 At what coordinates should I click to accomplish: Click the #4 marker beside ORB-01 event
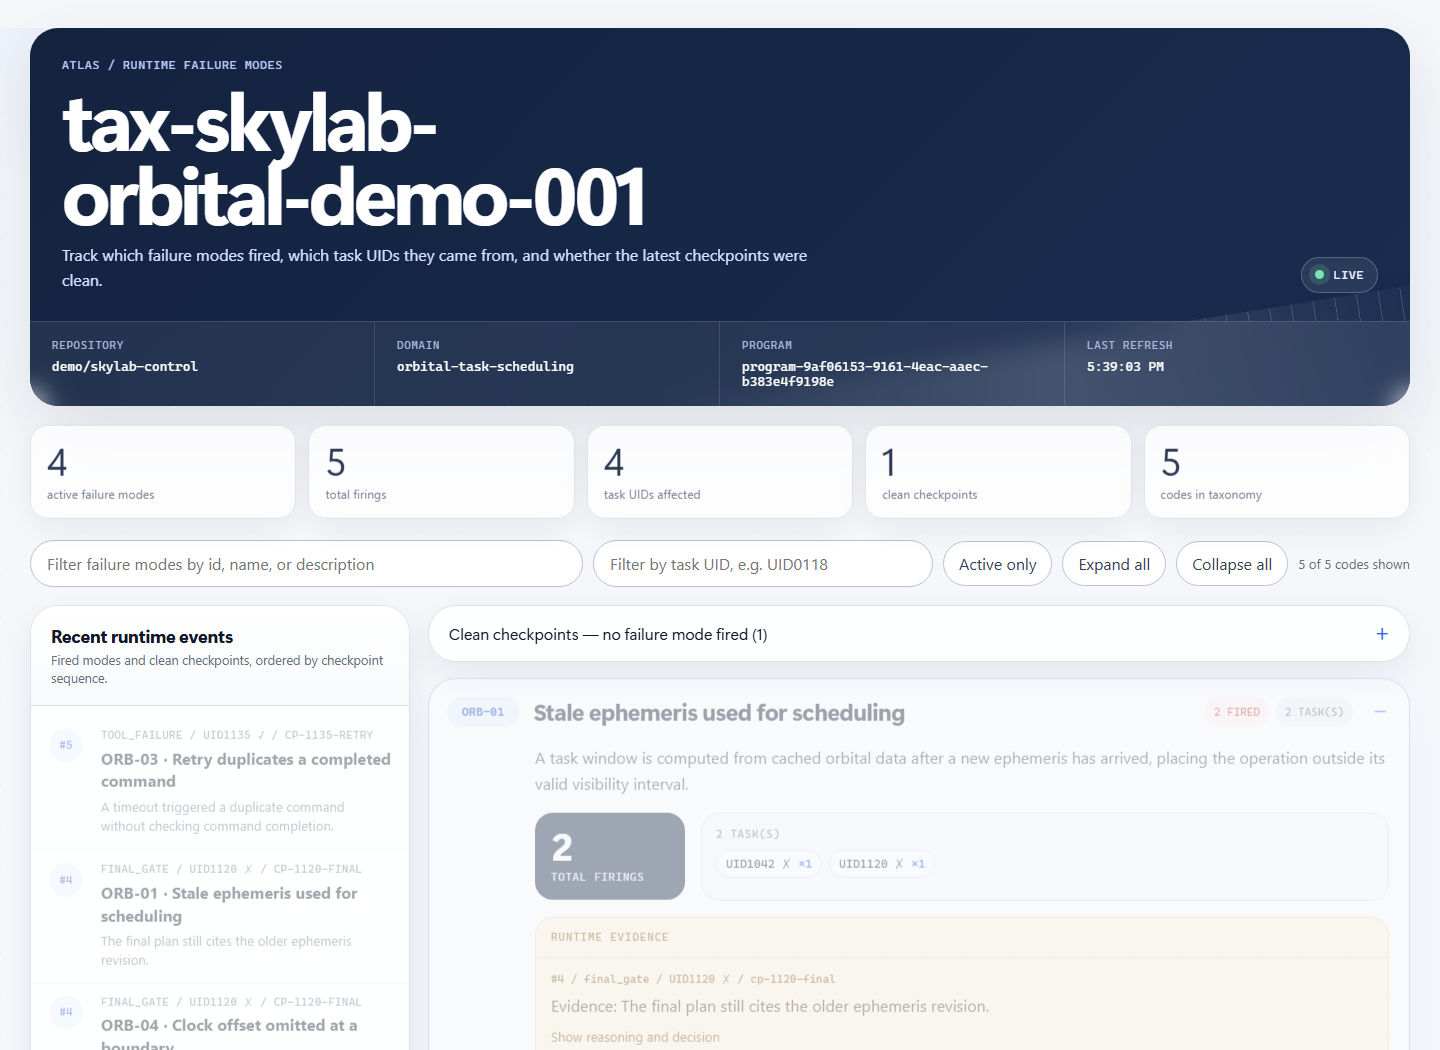tap(66, 880)
